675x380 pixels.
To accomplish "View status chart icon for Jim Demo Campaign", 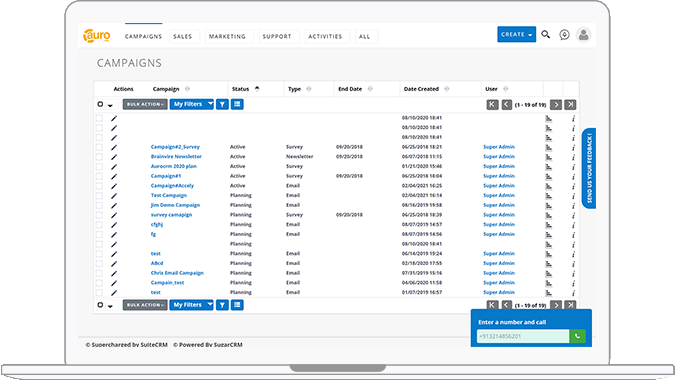I will tap(548, 206).
